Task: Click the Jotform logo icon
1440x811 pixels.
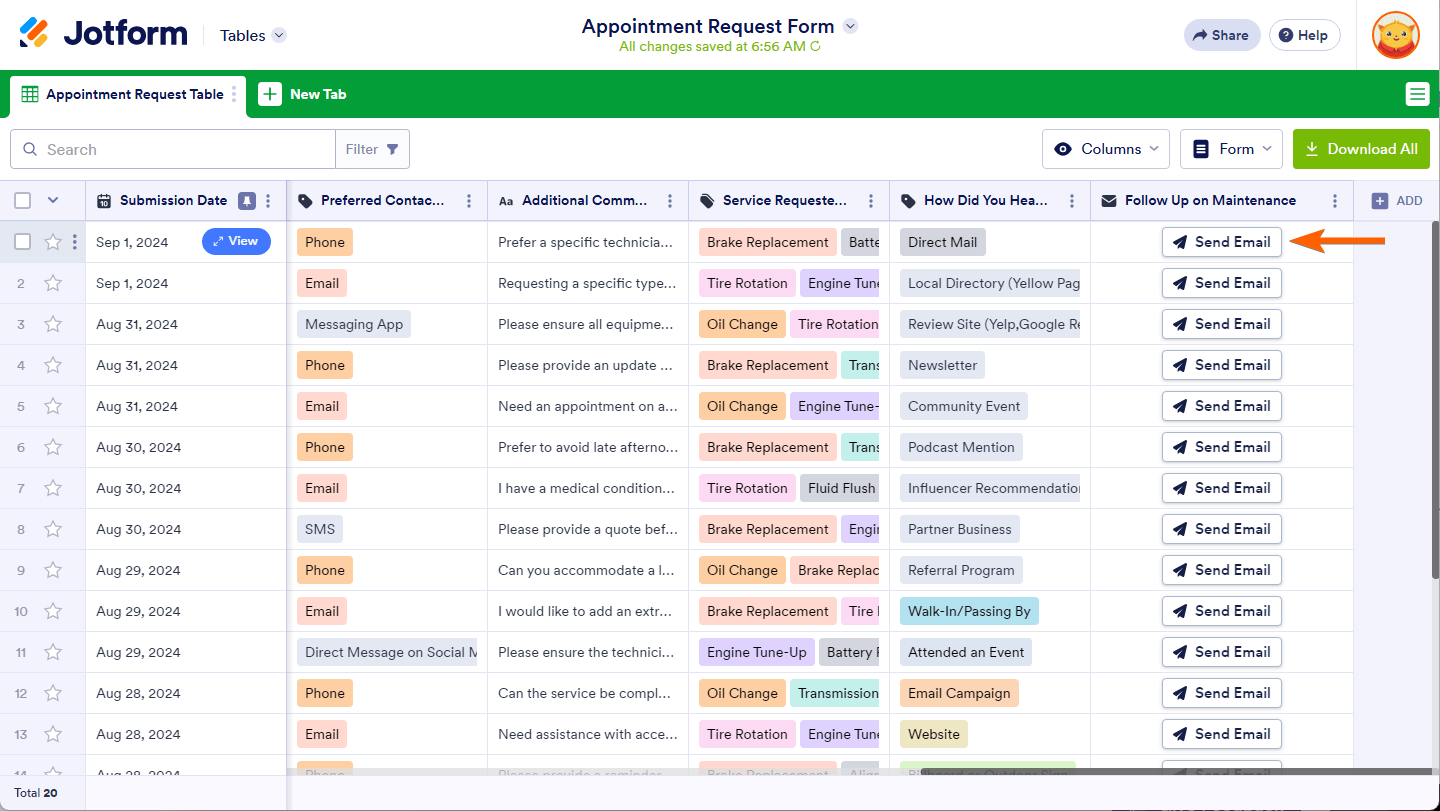Action: (34, 33)
